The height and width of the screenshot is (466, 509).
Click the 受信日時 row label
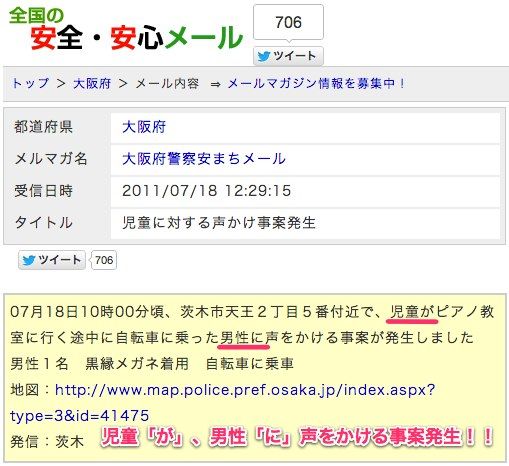click(43, 191)
